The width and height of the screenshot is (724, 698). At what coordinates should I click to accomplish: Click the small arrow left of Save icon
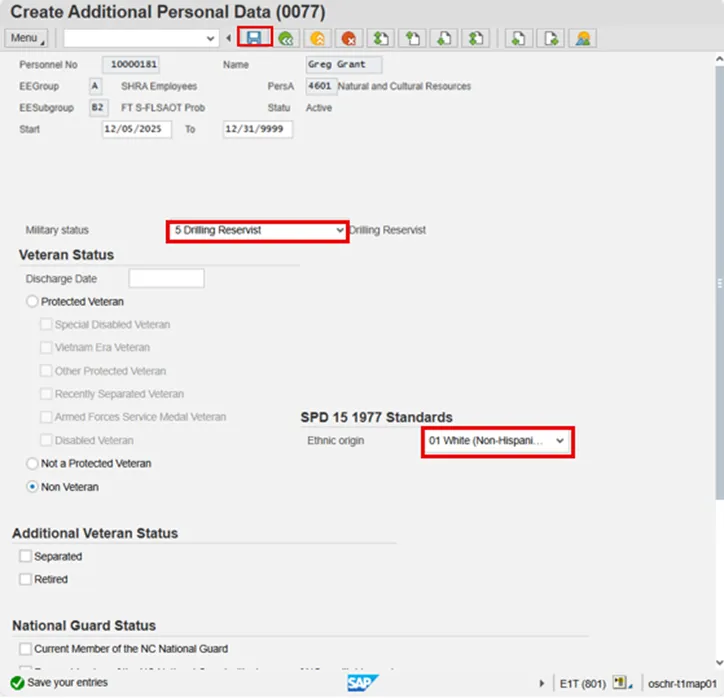pos(229,38)
